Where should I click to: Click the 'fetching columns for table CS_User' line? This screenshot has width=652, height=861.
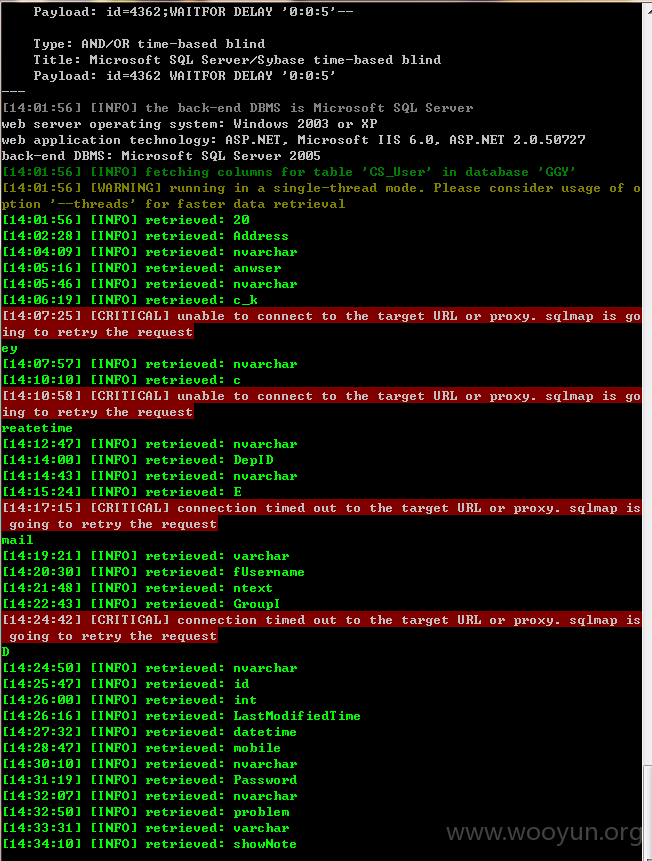(289, 172)
